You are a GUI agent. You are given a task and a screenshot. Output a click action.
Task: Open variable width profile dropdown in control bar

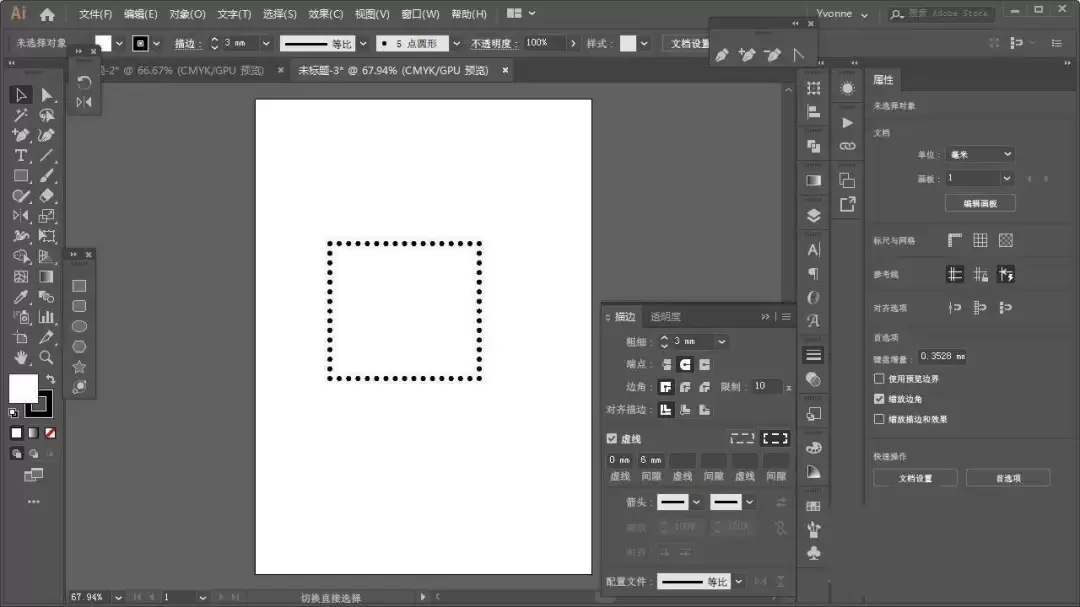[363, 43]
